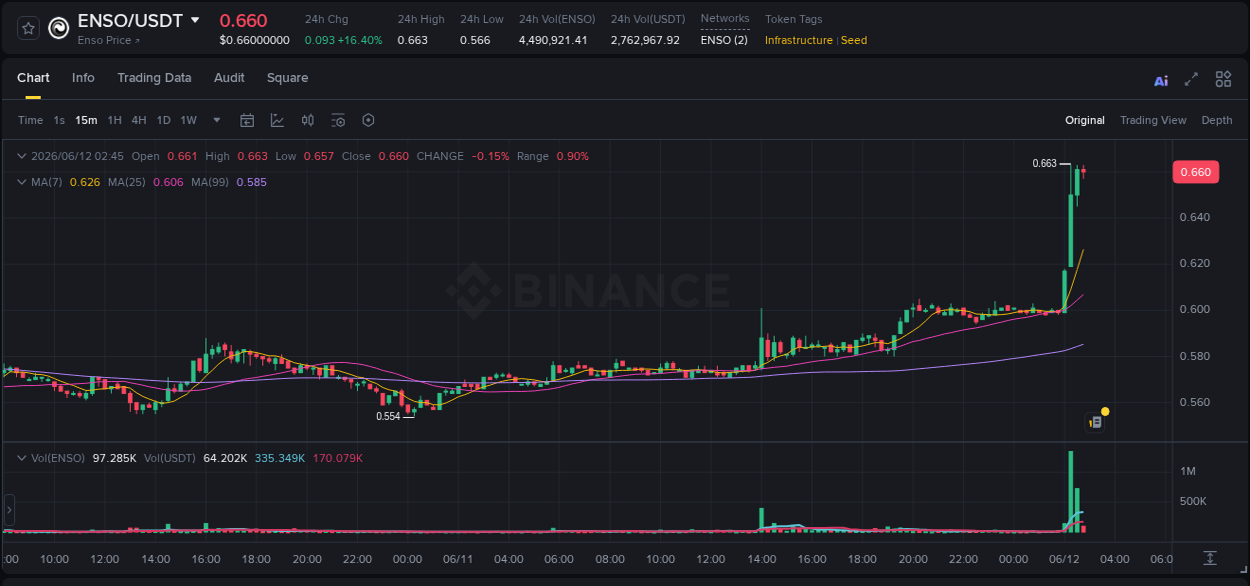The height and width of the screenshot is (586, 1250).
Task: Click the Vol(USDT) legend label
Action: coord(170,458)
